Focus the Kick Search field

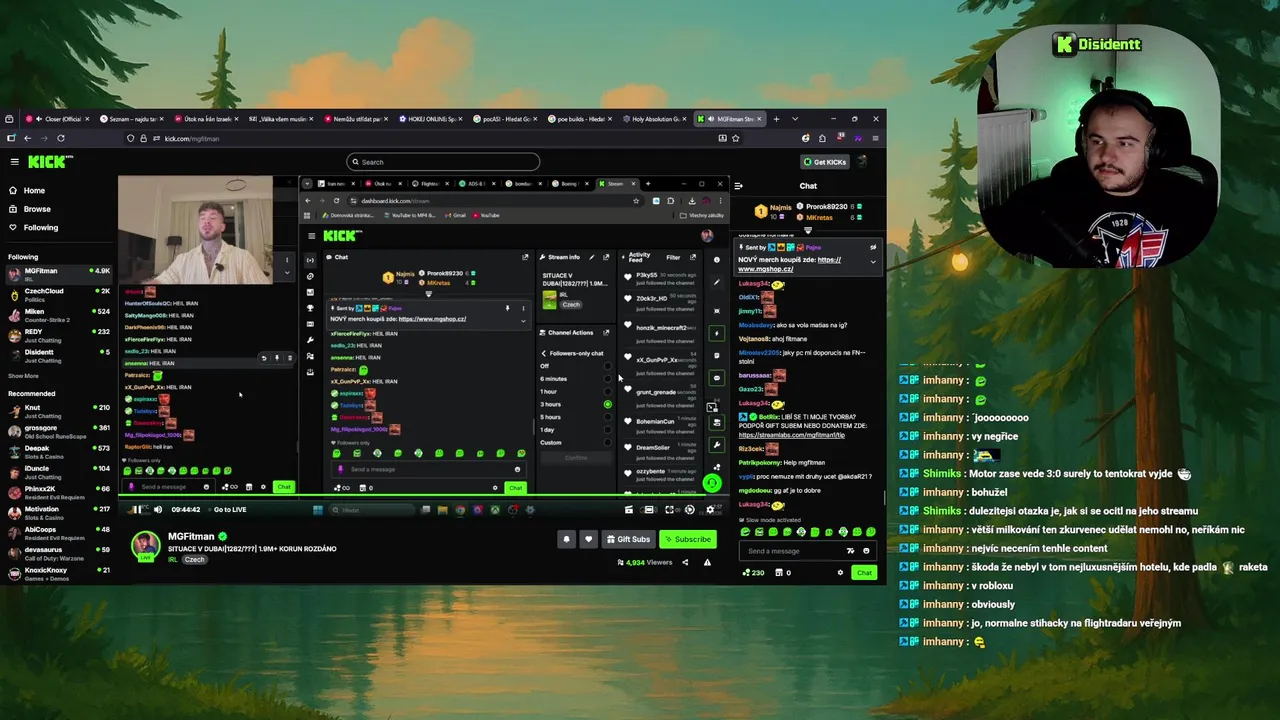click(443, 162)
